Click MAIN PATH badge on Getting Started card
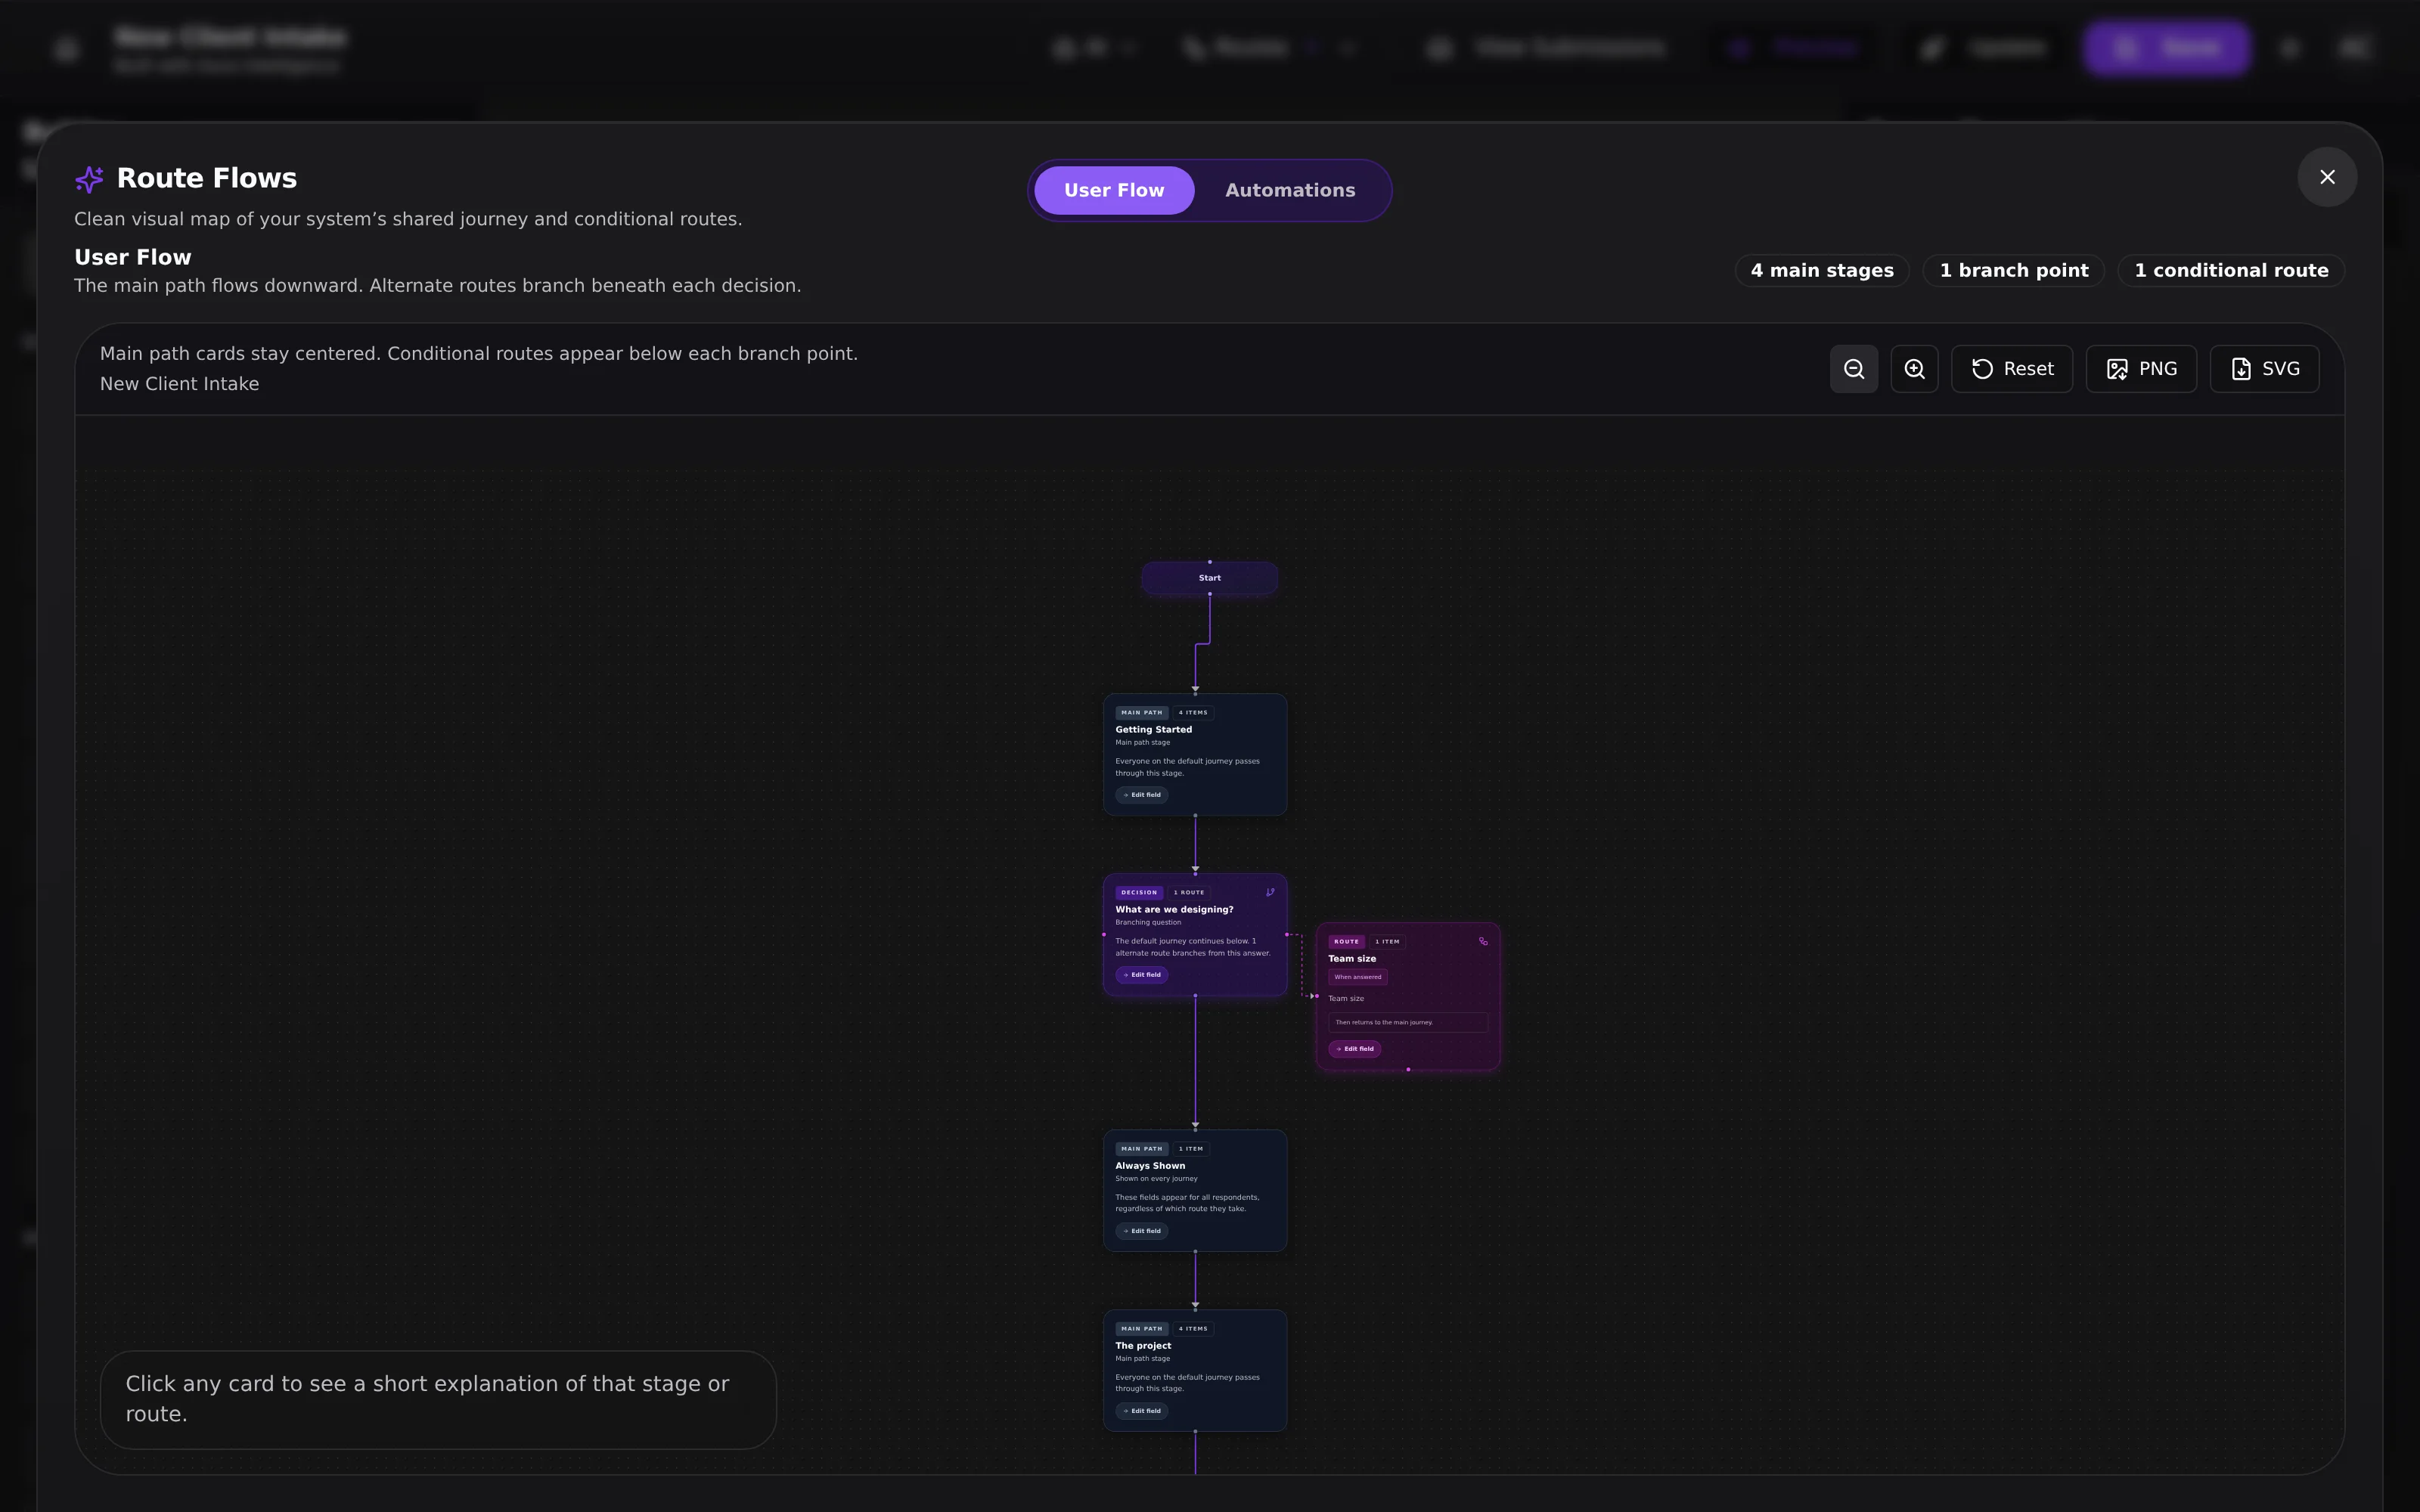 pyautogui.click(x=1141, y=713)
